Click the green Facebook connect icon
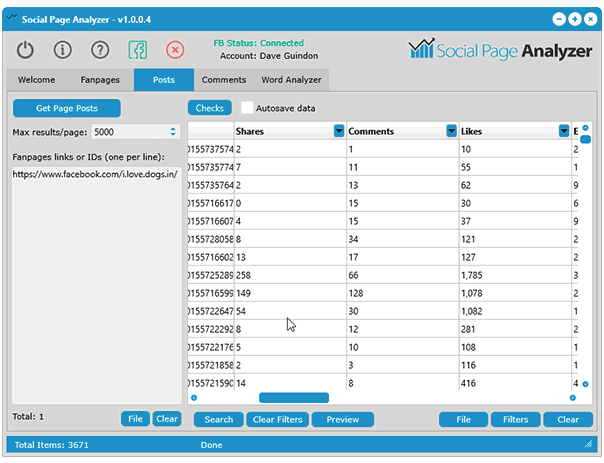 point(138,50)
